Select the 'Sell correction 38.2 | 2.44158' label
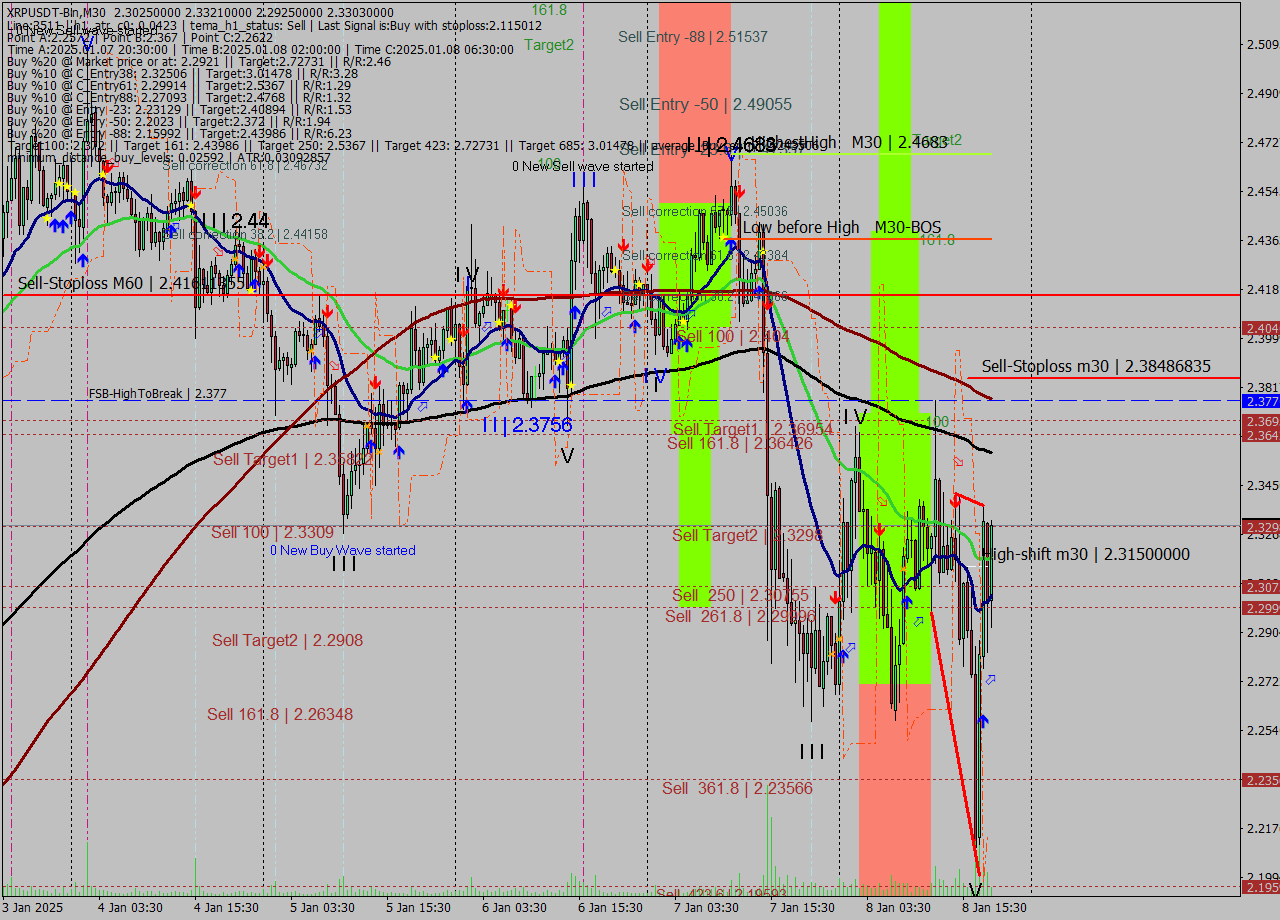 tap(246, 234)
